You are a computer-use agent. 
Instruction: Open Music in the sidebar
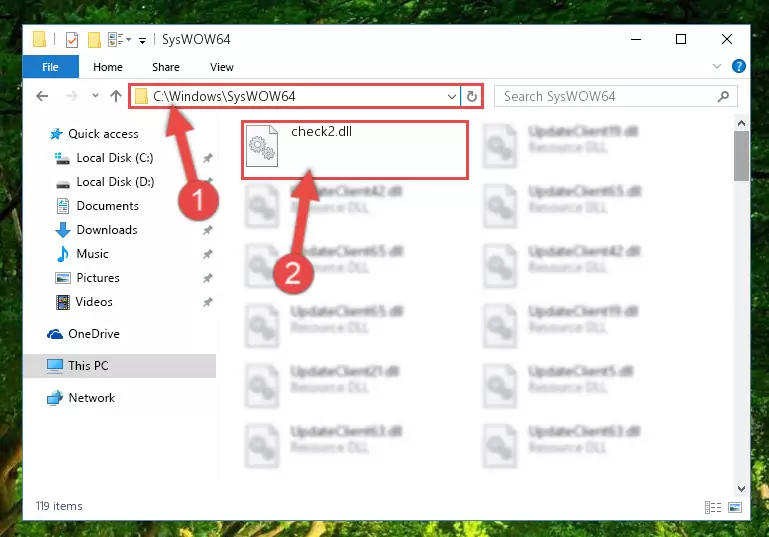(92, 254)
